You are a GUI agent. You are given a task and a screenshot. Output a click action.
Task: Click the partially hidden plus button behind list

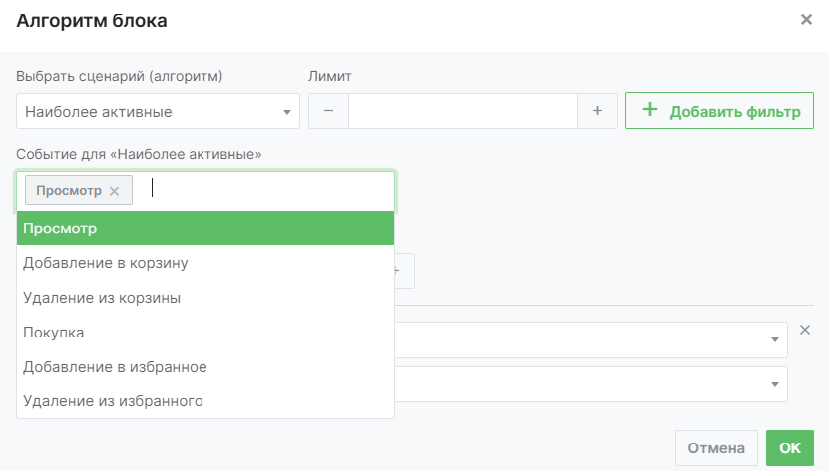pos(404,270)
